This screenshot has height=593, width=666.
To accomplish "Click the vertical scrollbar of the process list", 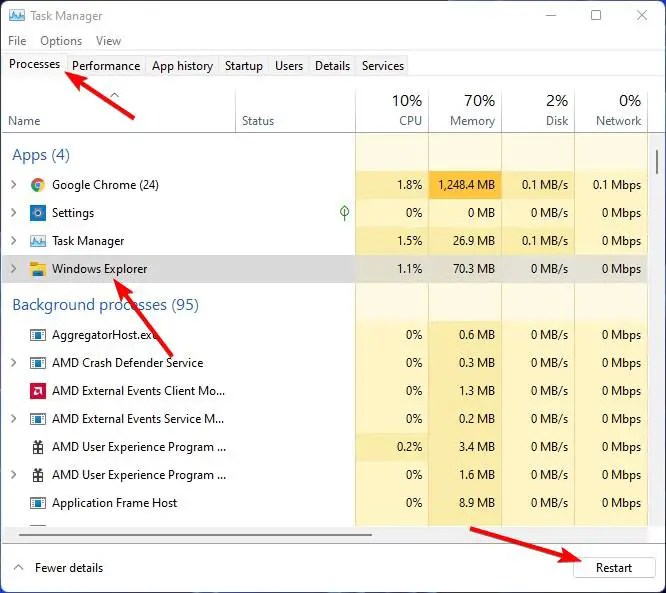I will (x=656, y=161).
